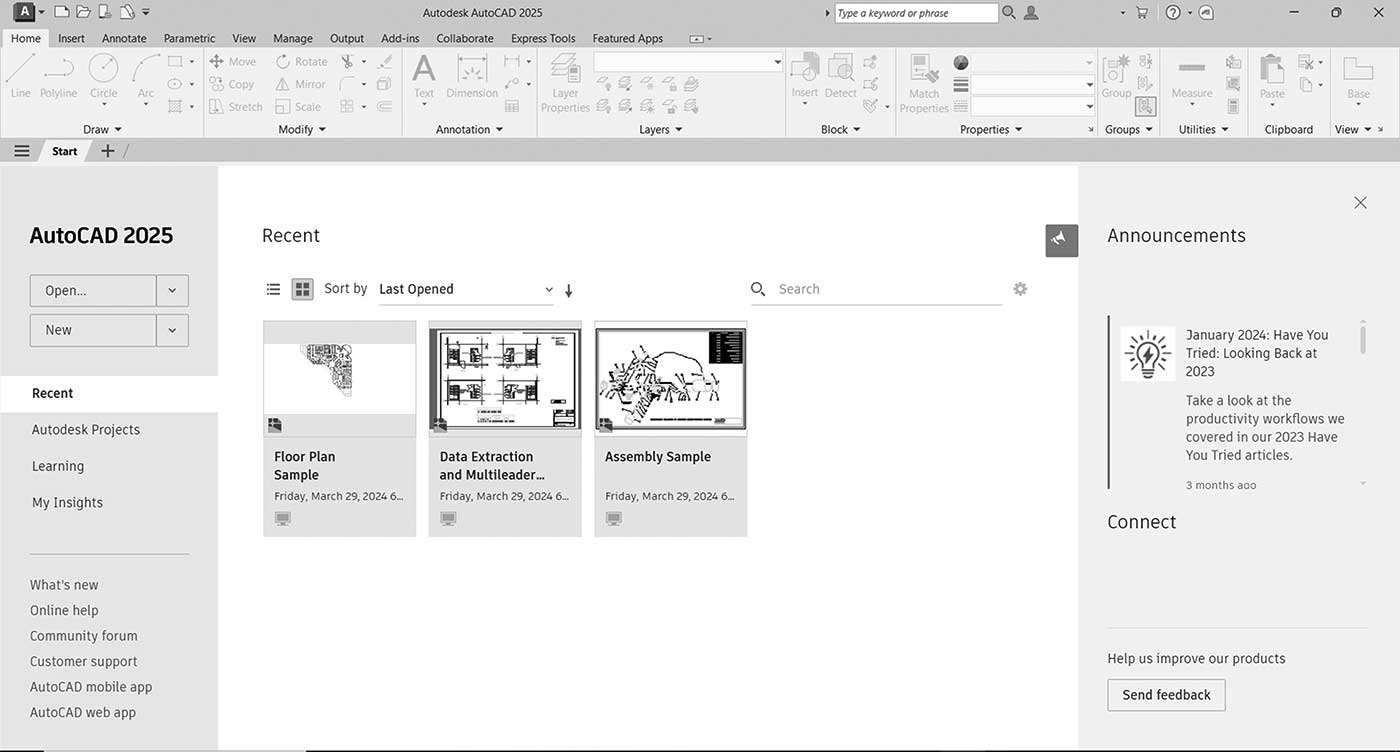The height and width of the screenshot is (752, 1400).
Task: Toggle Group Selection in the Groups panel
Action: tap(1146, 106)
